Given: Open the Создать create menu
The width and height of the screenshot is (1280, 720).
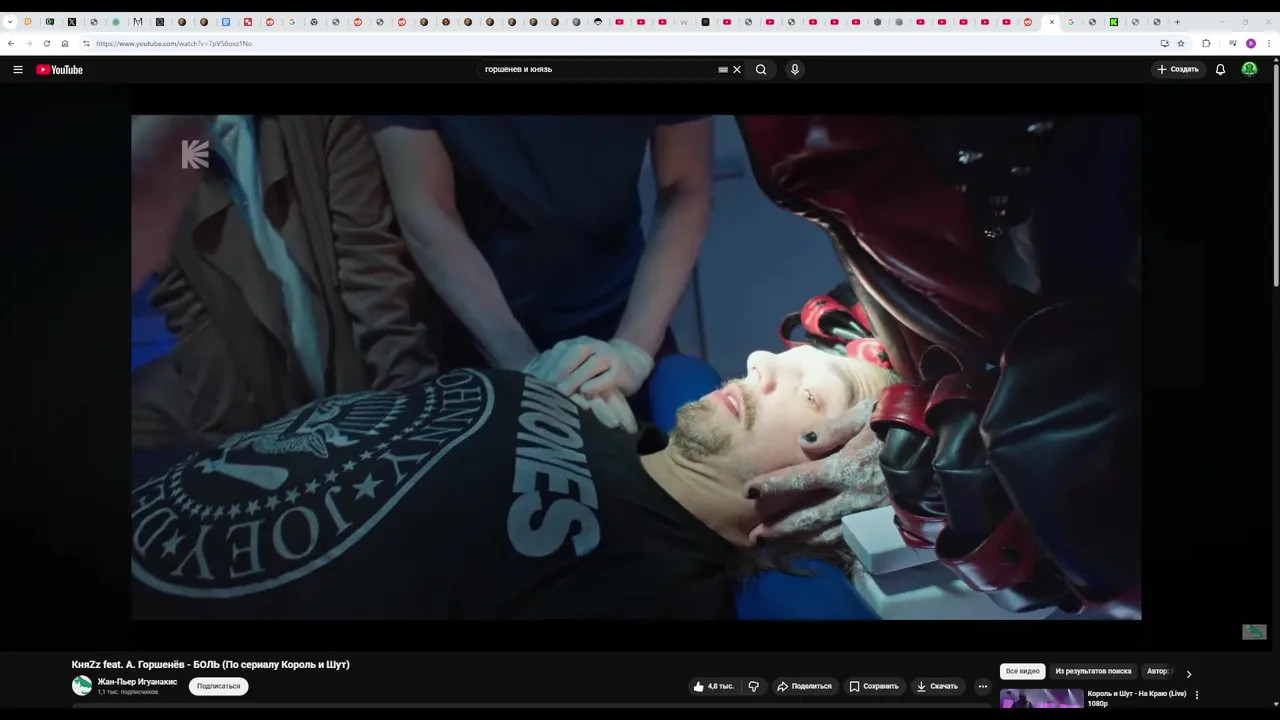Looking at the screenshot, I should click(1178, 69).
